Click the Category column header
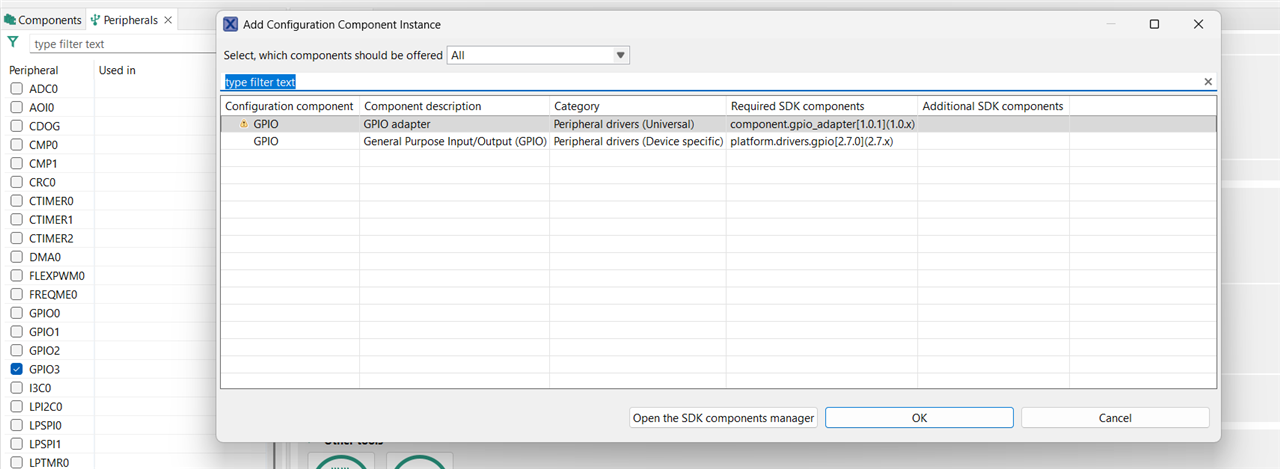 coord(638,106)
